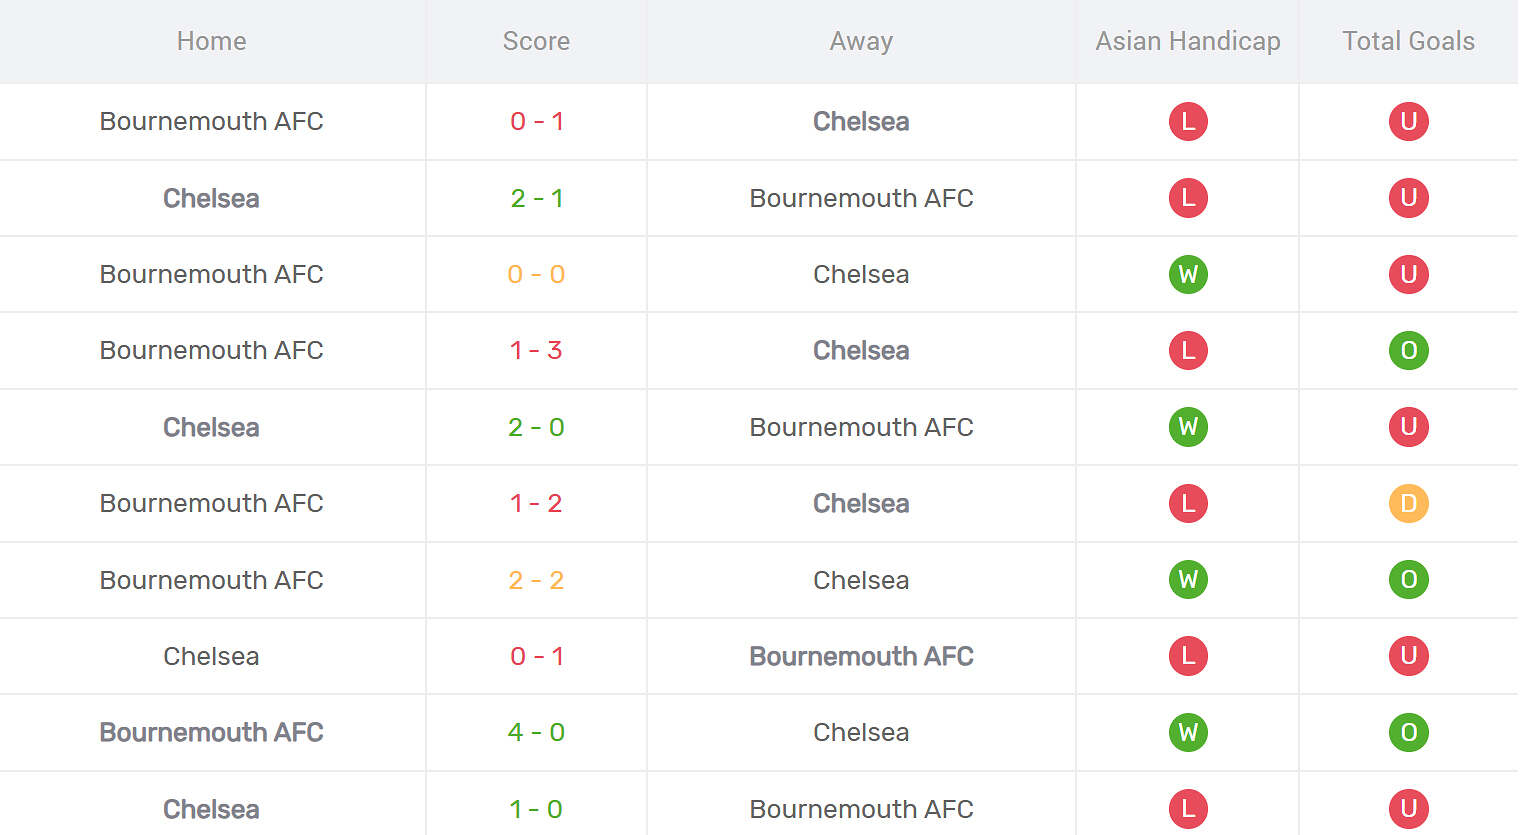Click the Score column header

[x=536, y=41]
